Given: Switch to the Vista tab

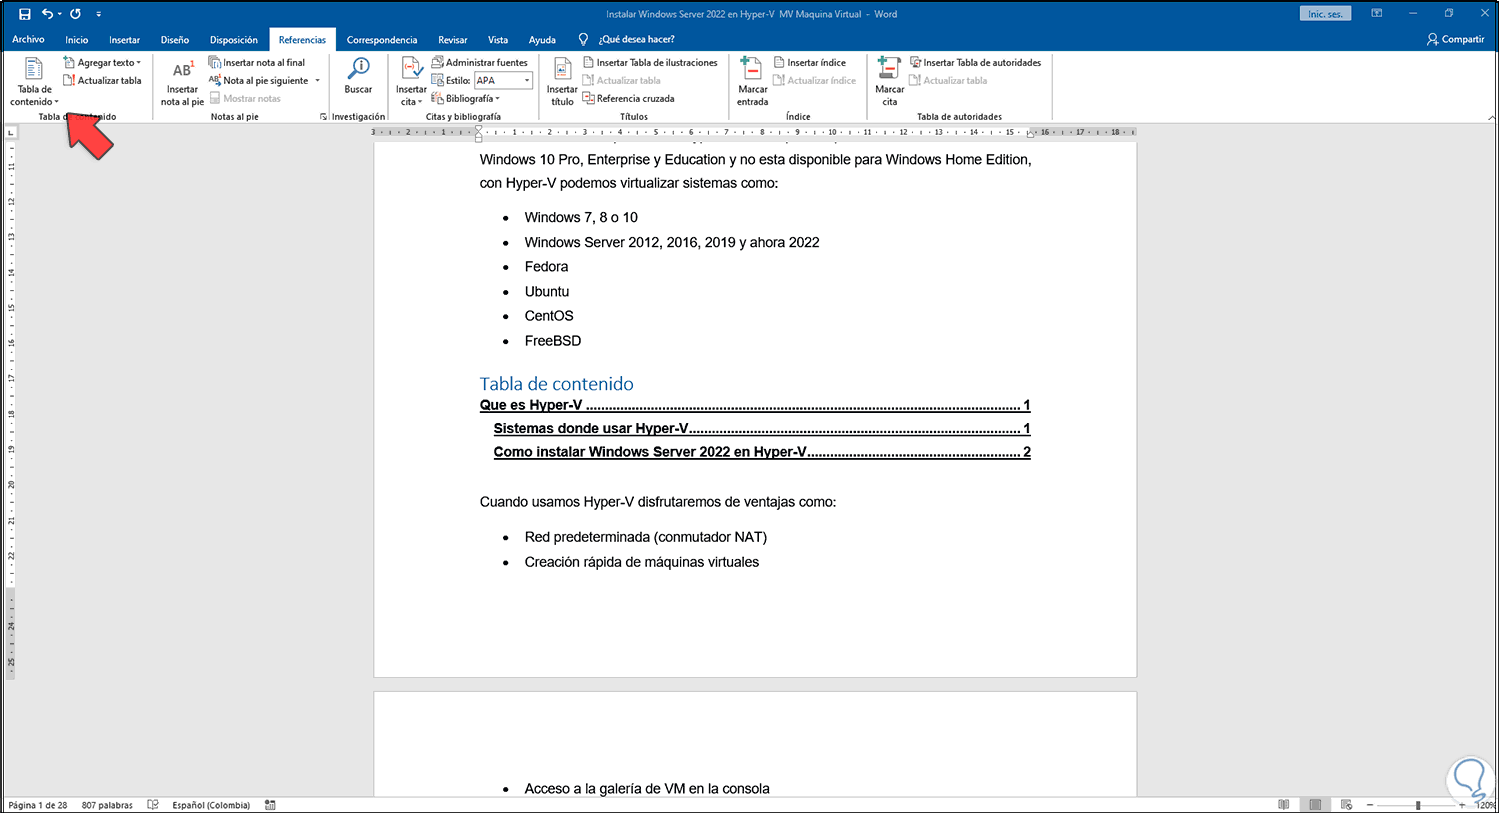Looking at the screenshot, I should (x=498, y=40).
